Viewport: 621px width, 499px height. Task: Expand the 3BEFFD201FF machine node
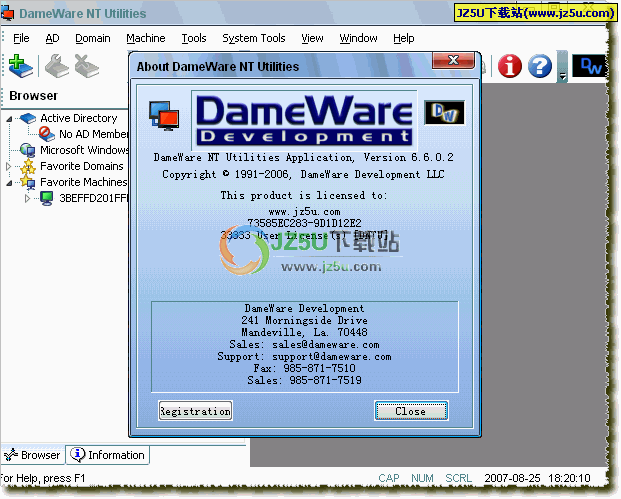[27, 198]
